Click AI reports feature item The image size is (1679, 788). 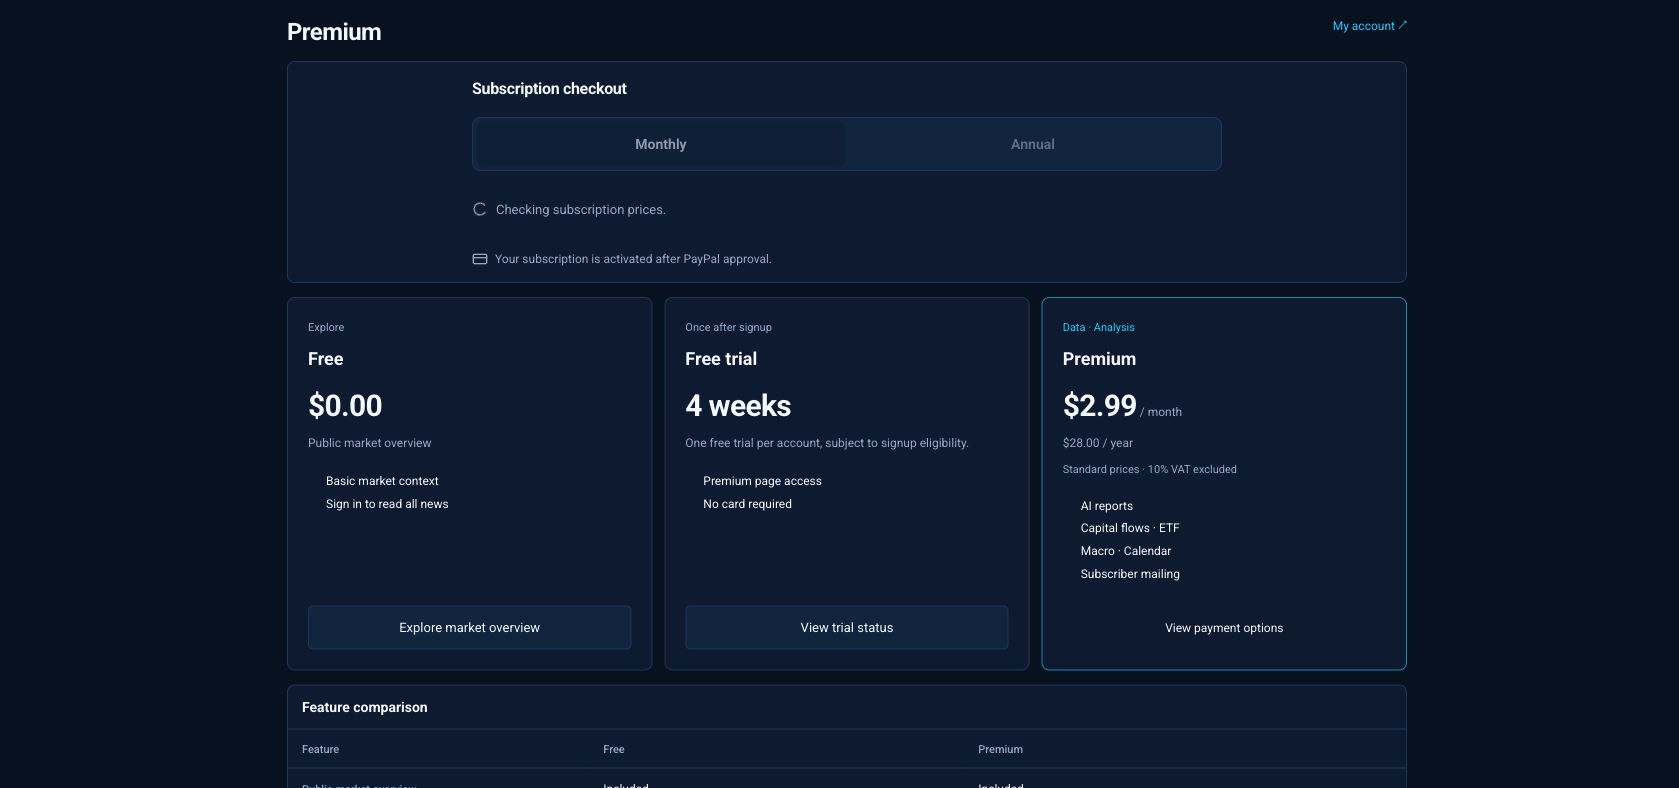tap(1106, 506)
